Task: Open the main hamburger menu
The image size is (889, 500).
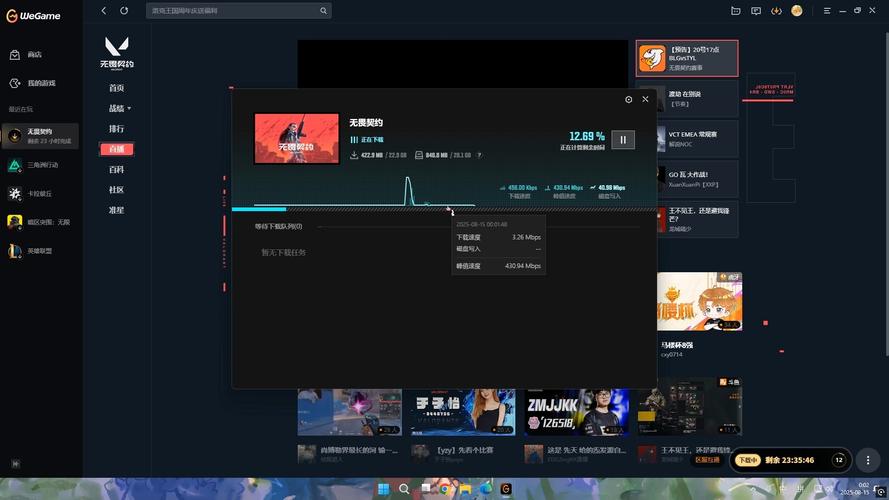Action: [827, 11]
